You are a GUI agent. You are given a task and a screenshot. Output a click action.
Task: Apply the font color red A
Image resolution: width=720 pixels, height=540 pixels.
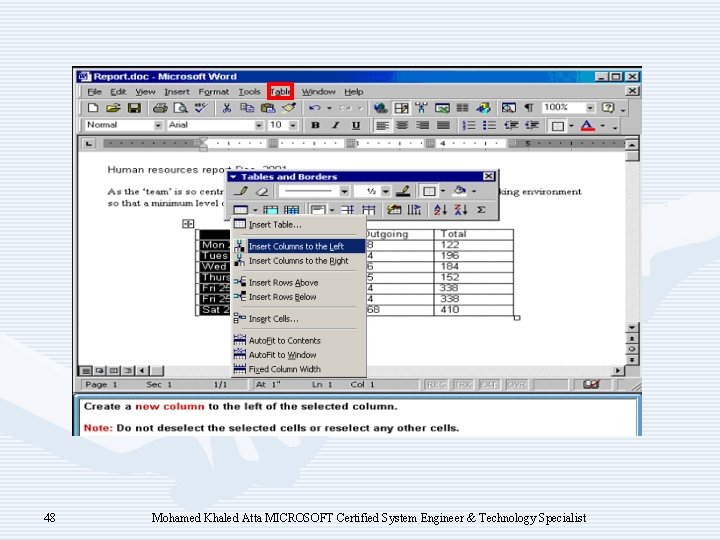click(x=588, y=125)
